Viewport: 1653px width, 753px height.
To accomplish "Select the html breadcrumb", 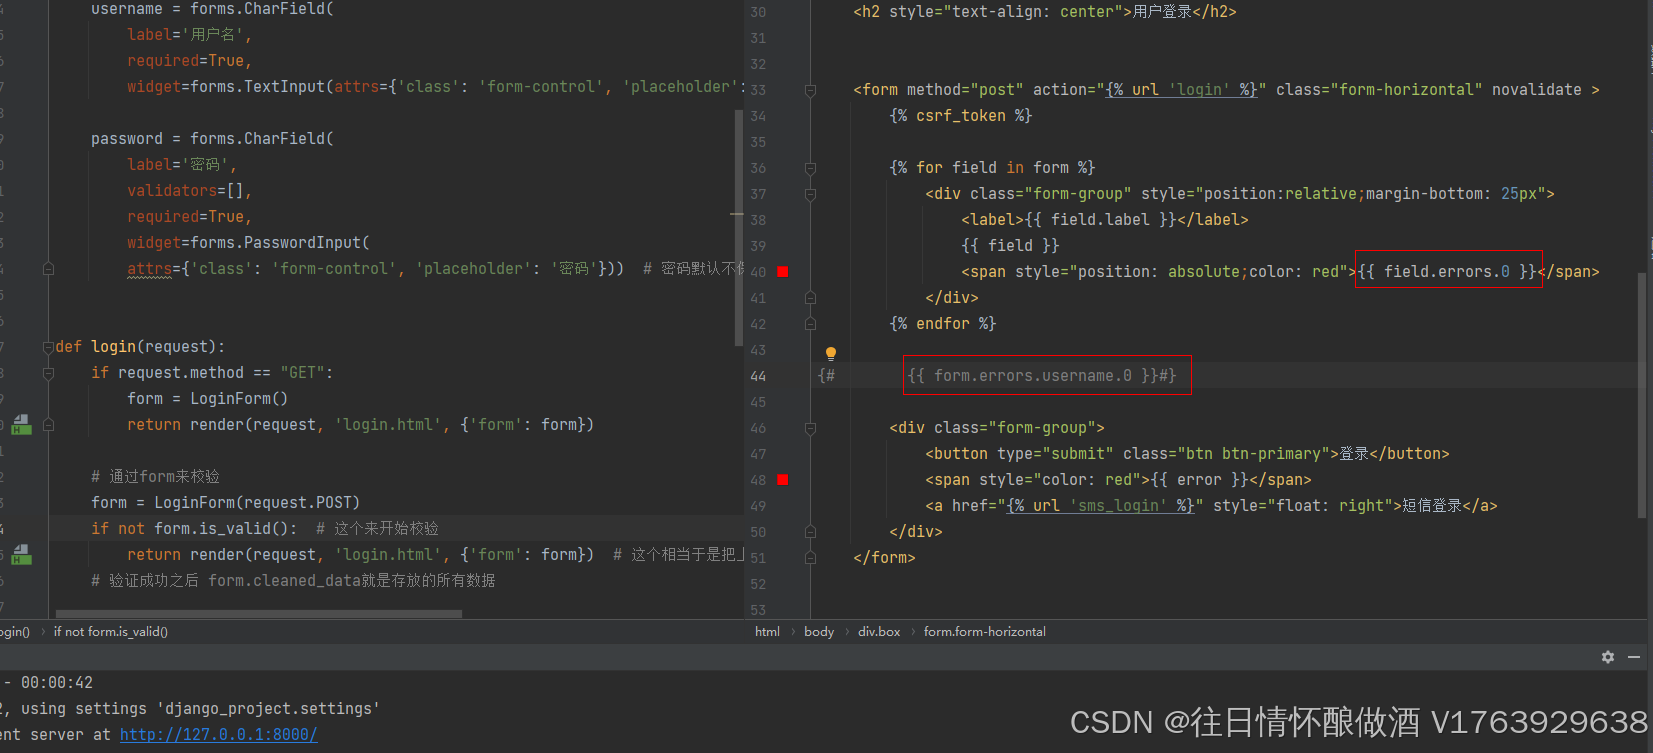I will pyautogui.click(x=767, y=632).
